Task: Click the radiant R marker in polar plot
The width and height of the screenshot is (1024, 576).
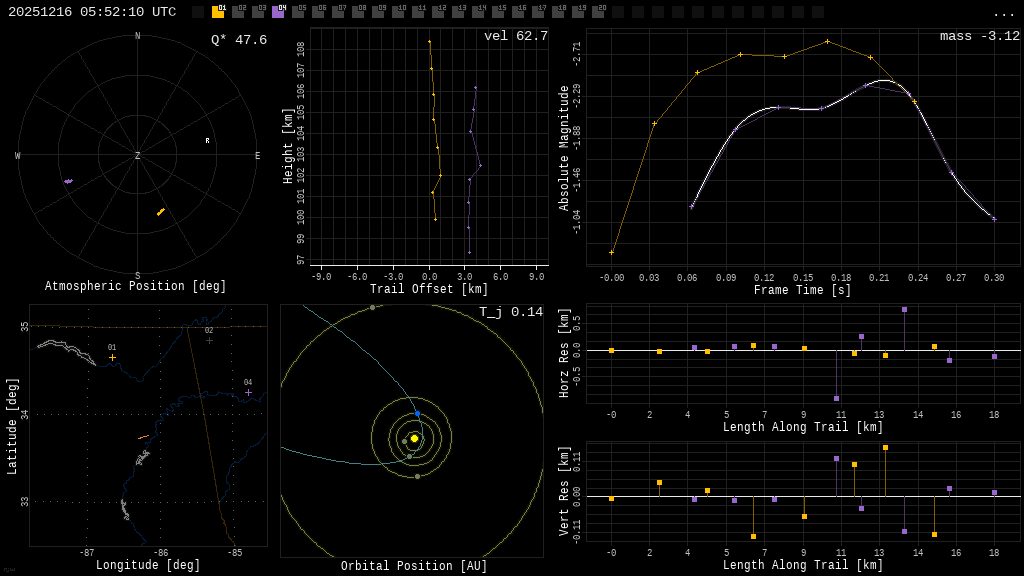Action: pos(208,141)
